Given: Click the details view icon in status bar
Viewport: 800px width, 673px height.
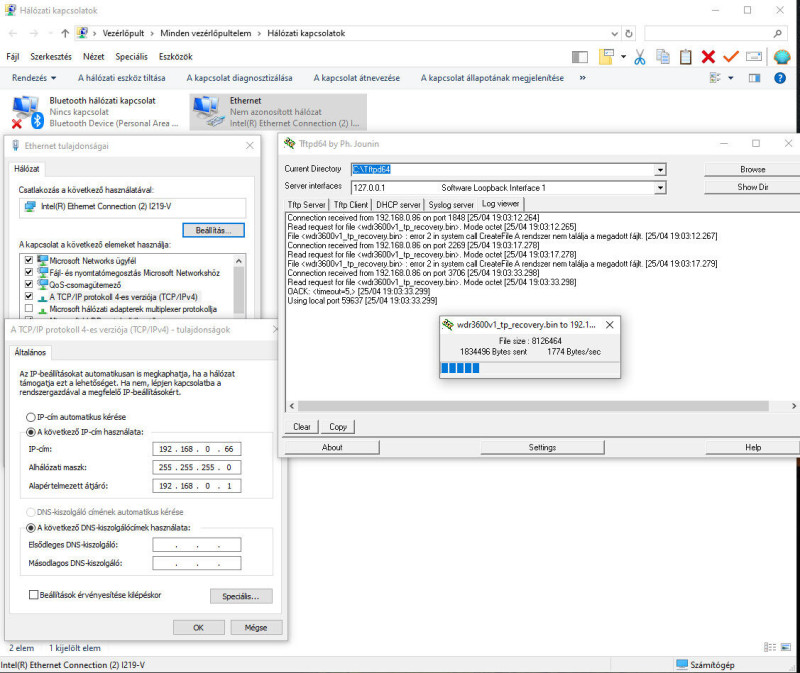Looking at the screenshot, I should point(769,647).
